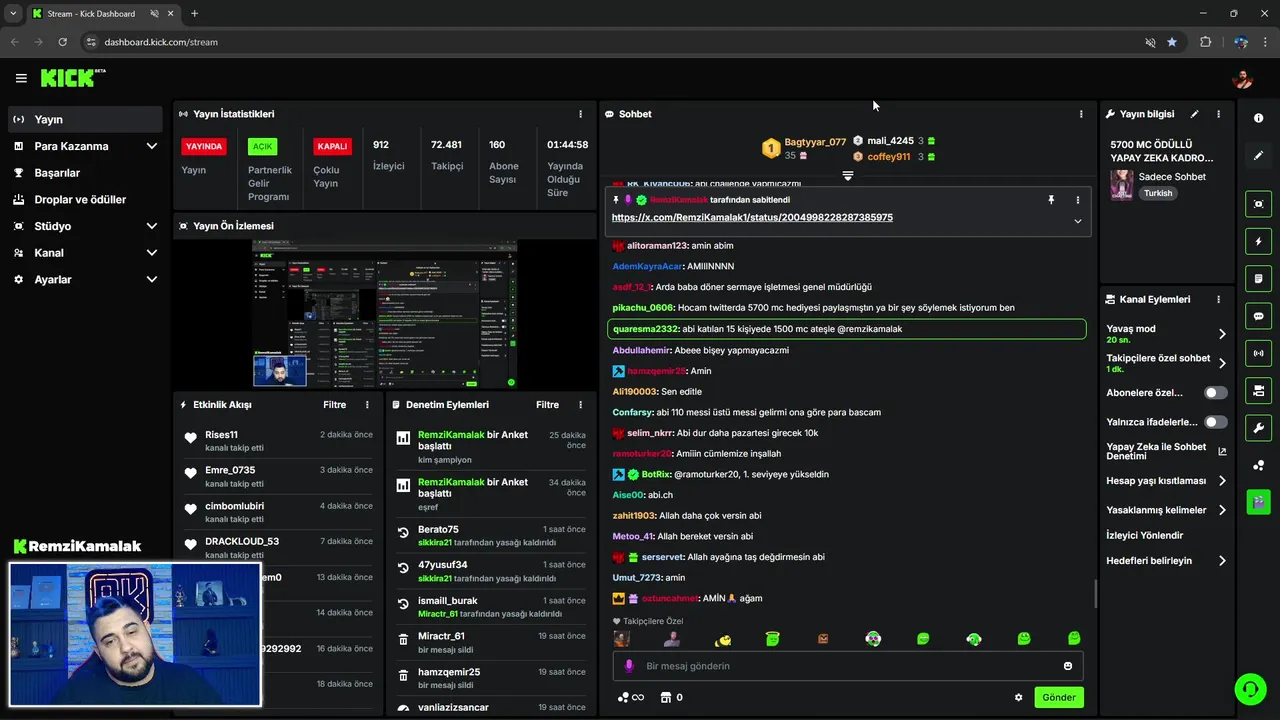Open the Yayın İstatistikleri panel options menu
The height and width of the screenshot is (720, 1280).
(x=581, y=114)
